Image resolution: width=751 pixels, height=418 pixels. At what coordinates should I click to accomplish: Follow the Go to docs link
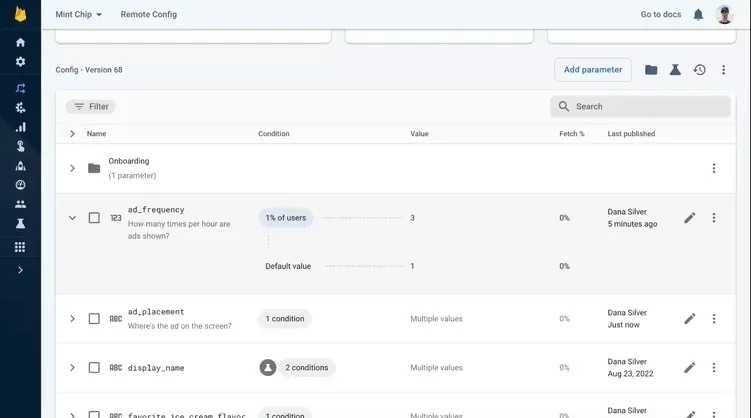(x=660, y=14)
